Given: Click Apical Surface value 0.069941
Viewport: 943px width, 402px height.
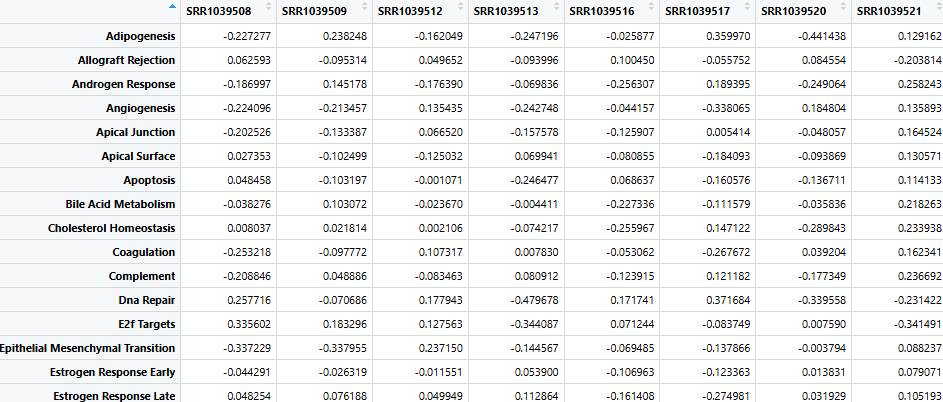Looking at the screenshot, I should 536,156.
